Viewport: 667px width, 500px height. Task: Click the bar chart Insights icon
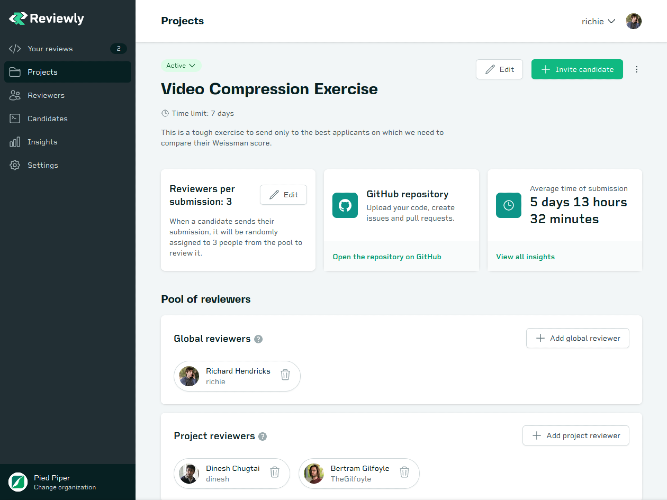click(15, 142)
